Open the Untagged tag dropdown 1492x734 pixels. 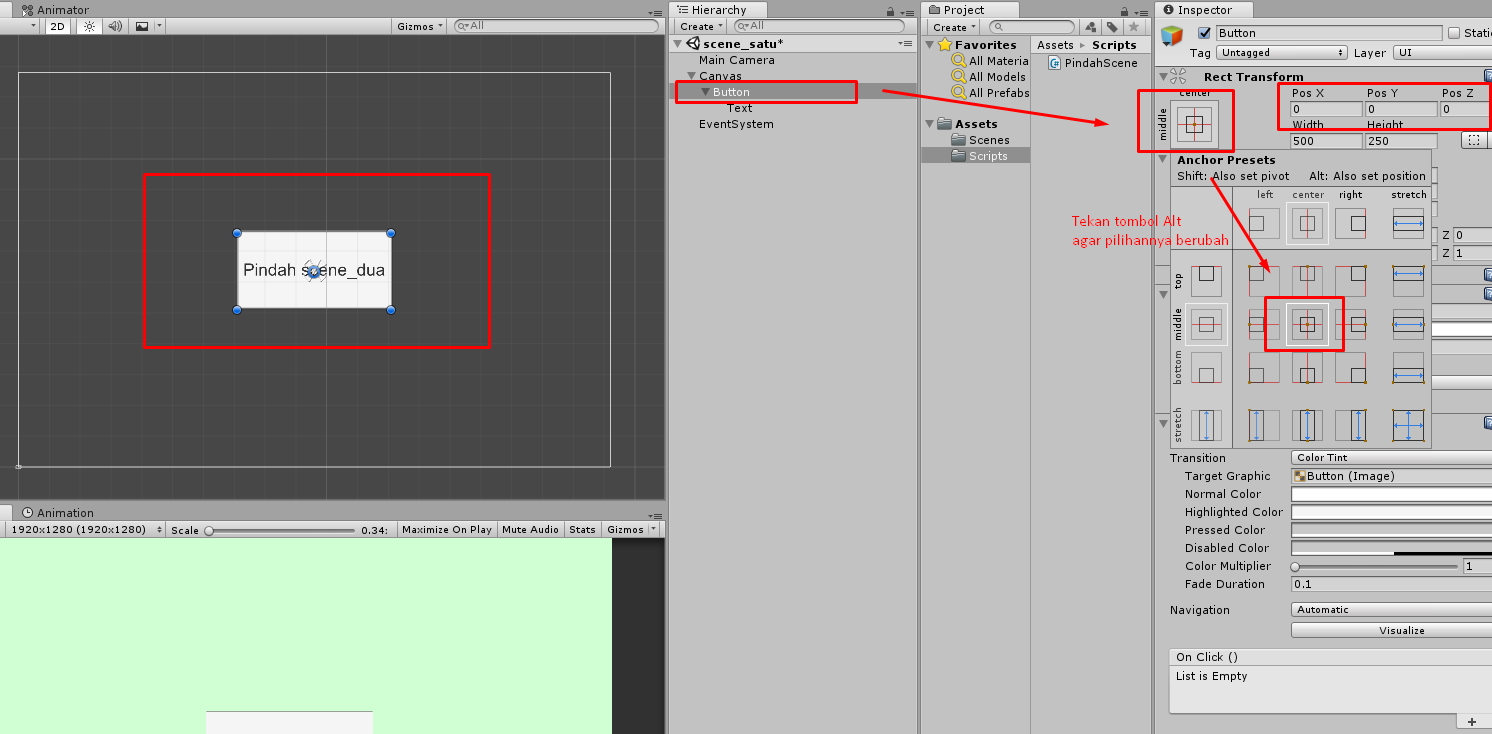pyautogui.click(x=1281, y=52)
